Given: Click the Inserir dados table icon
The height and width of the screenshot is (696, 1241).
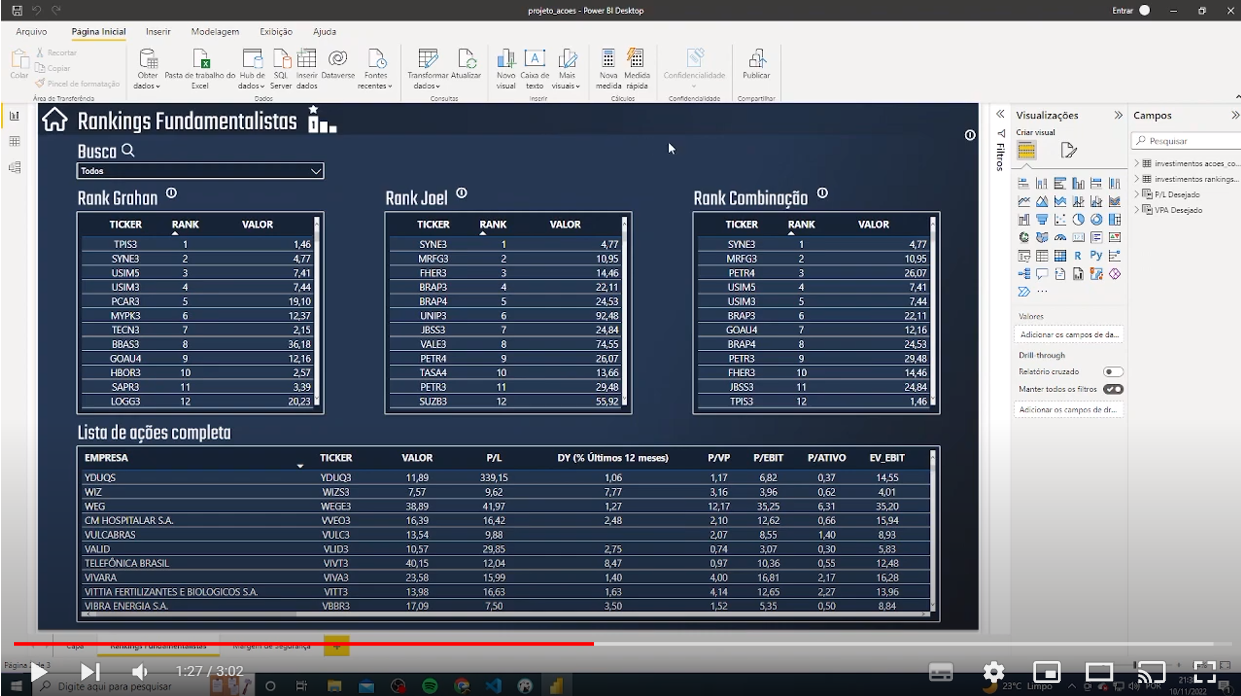Looking at the screenshot, I should pyautogui.click(x=307, y=58).
